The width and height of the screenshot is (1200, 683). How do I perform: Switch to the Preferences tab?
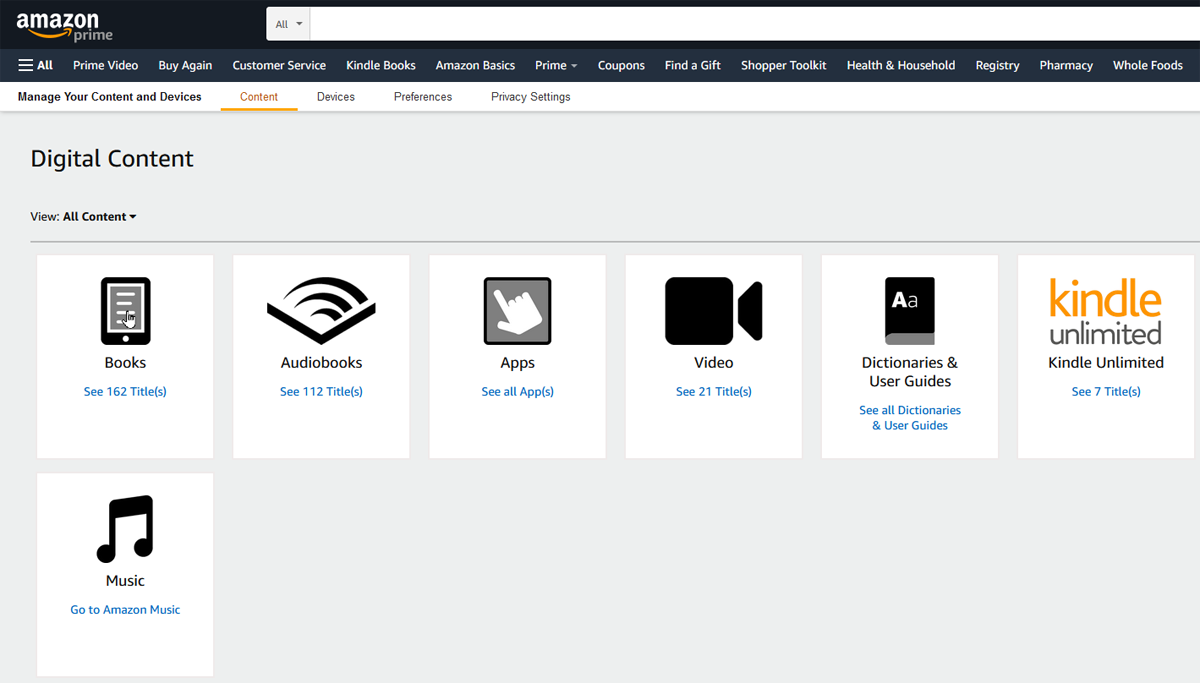point(423,96)
